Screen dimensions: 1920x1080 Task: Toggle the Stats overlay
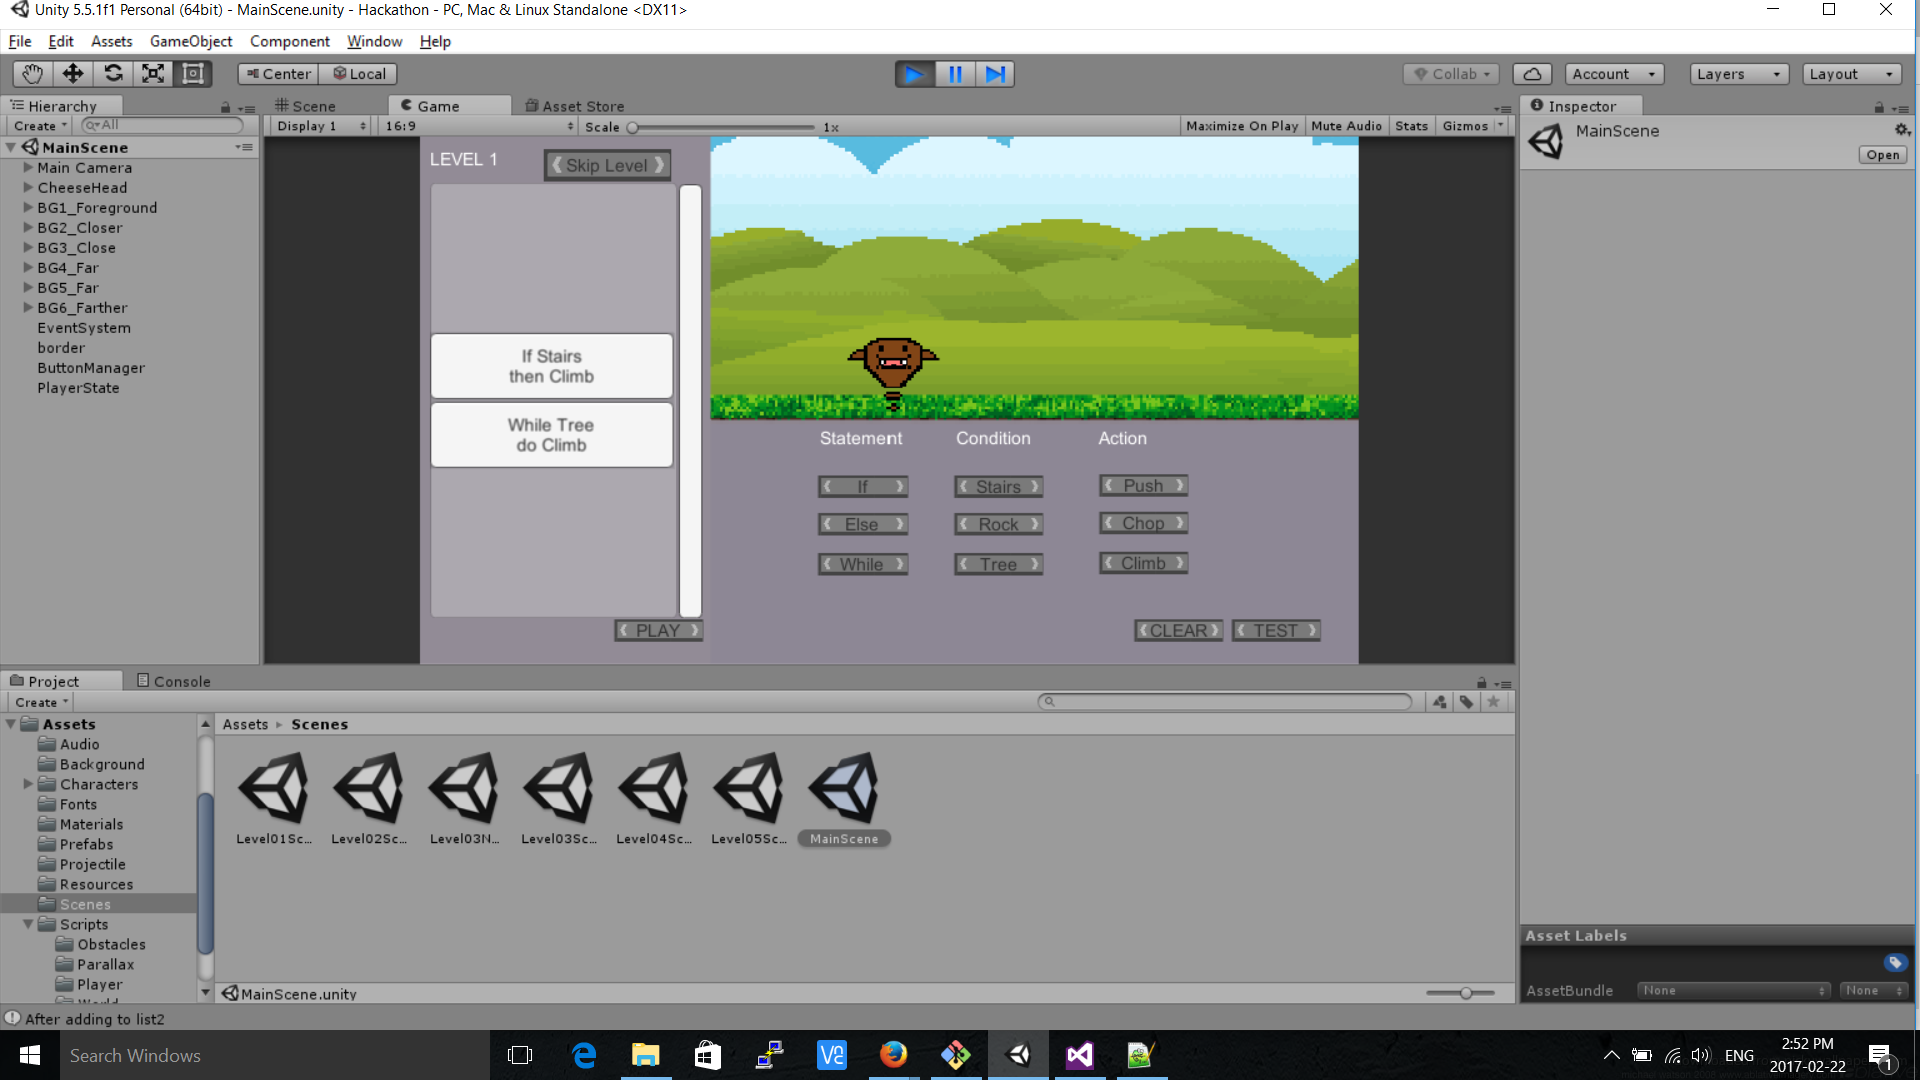[1411, 126]
